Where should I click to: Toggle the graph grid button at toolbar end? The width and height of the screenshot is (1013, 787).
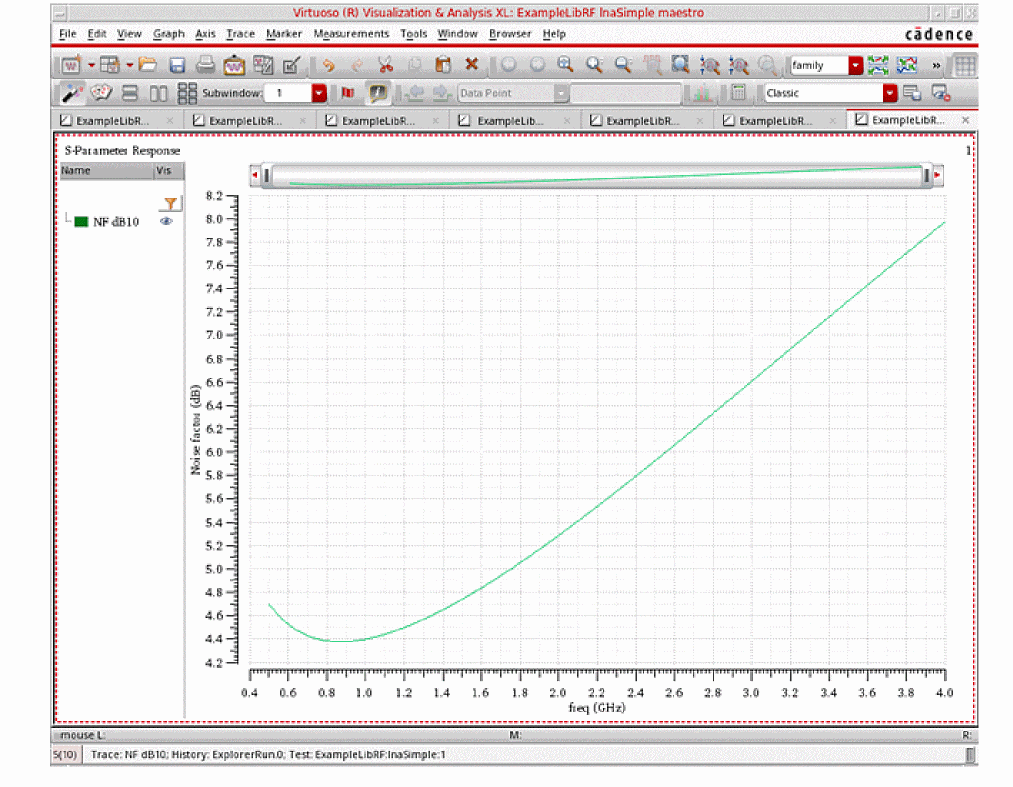964,66
